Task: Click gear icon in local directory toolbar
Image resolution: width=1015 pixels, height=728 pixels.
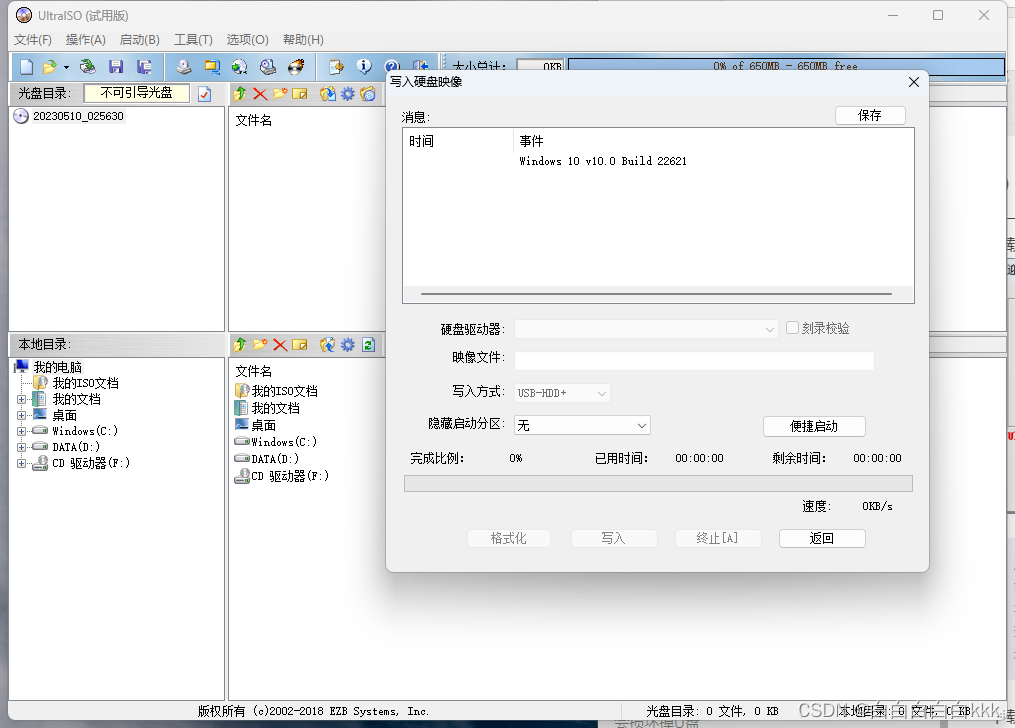Action: coord(348,345)
